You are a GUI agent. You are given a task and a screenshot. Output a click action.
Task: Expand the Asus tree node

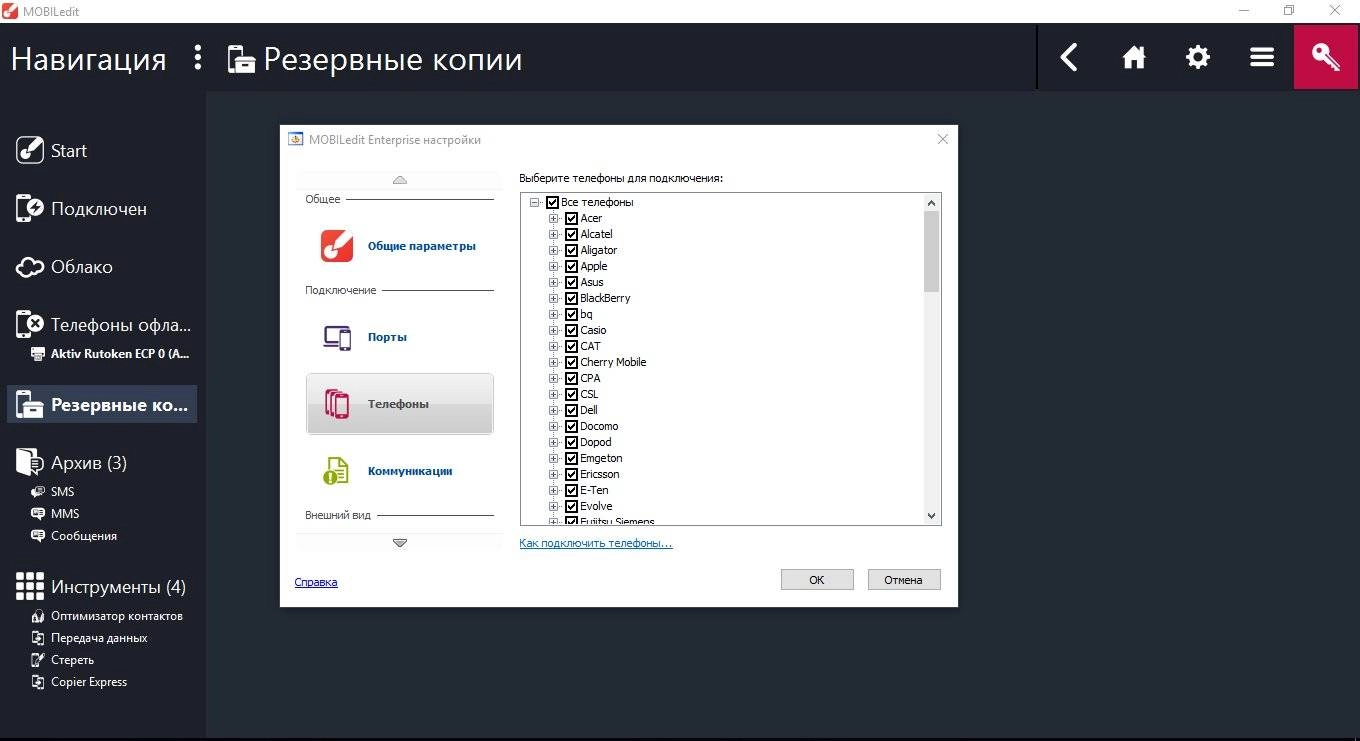[554, 282]
